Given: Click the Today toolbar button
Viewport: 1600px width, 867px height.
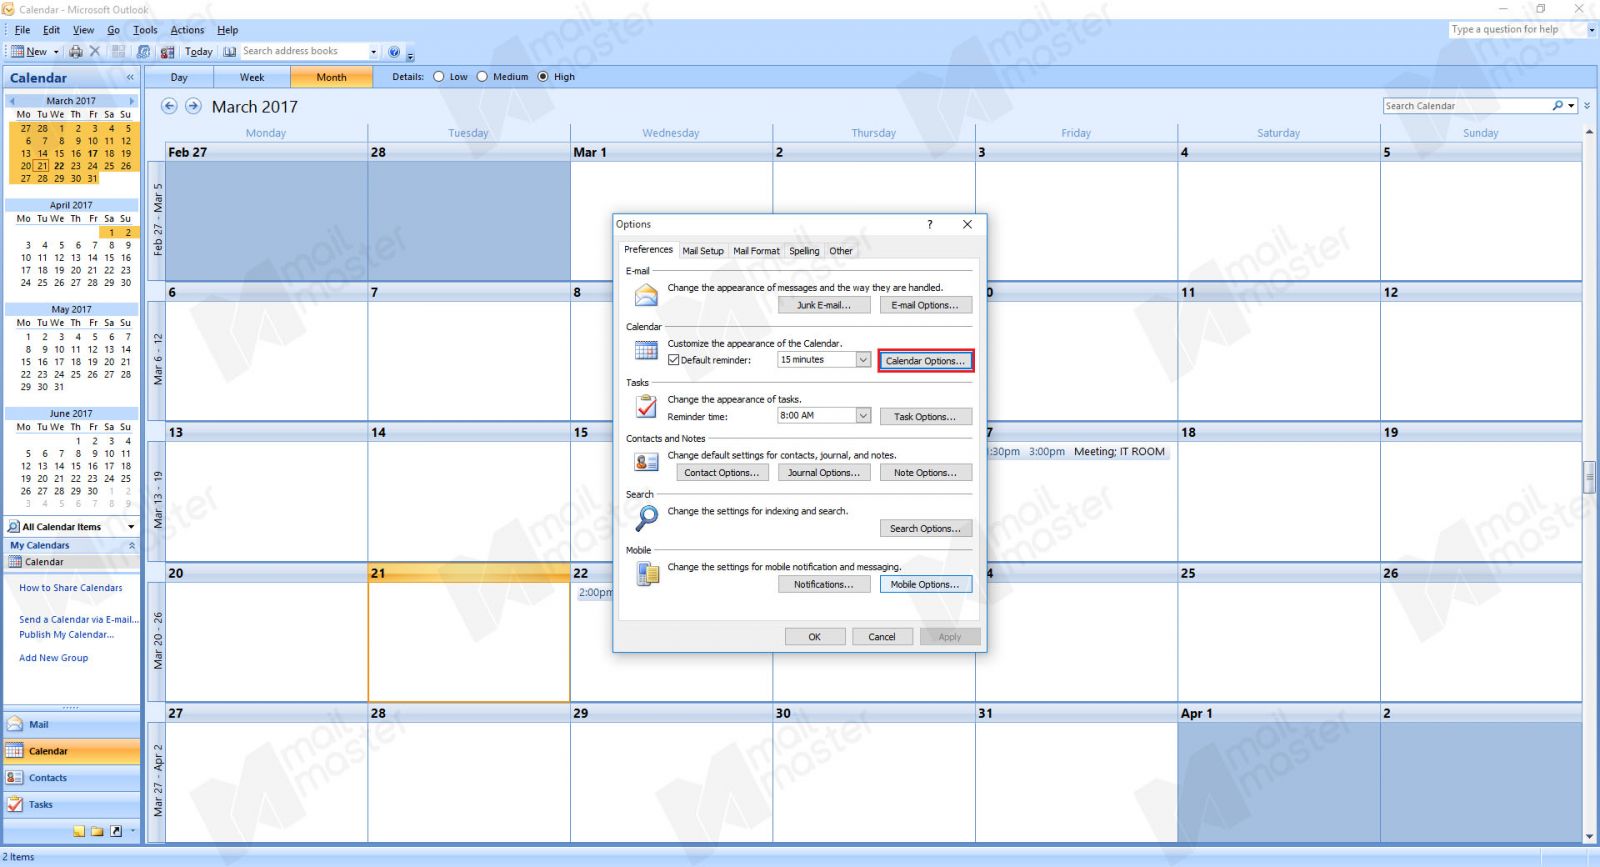Looking at the screenshot, I should click(199, 52).
